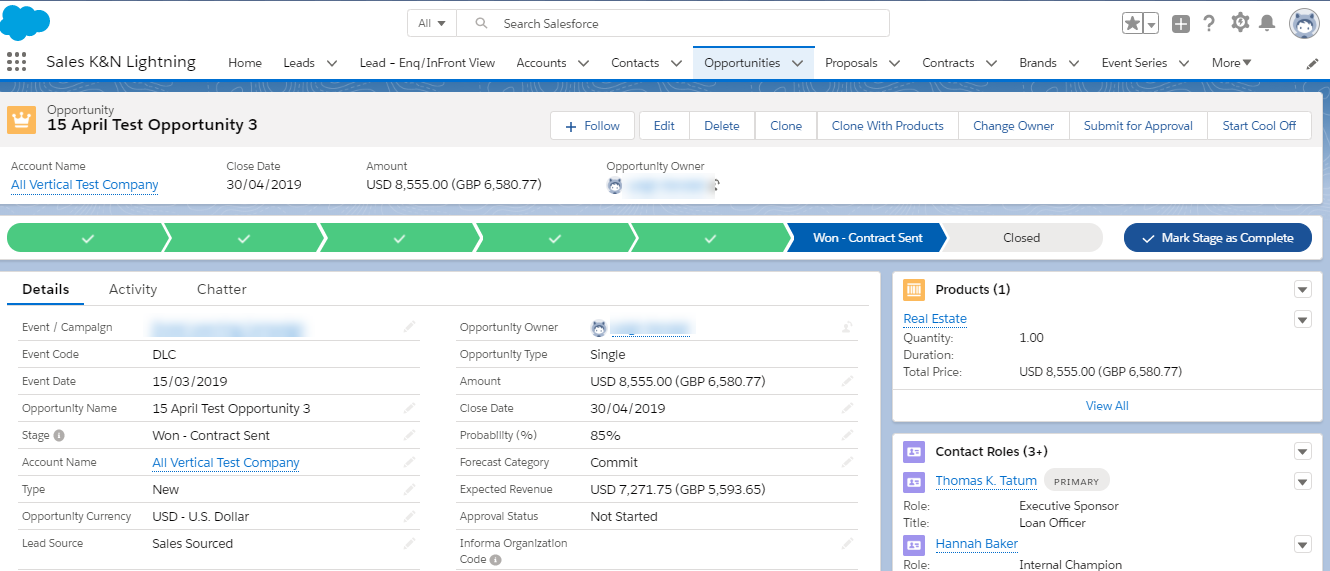Edit the Account Name field pencil
This screenshot has width=1330, height=571.
click(409, 462)
